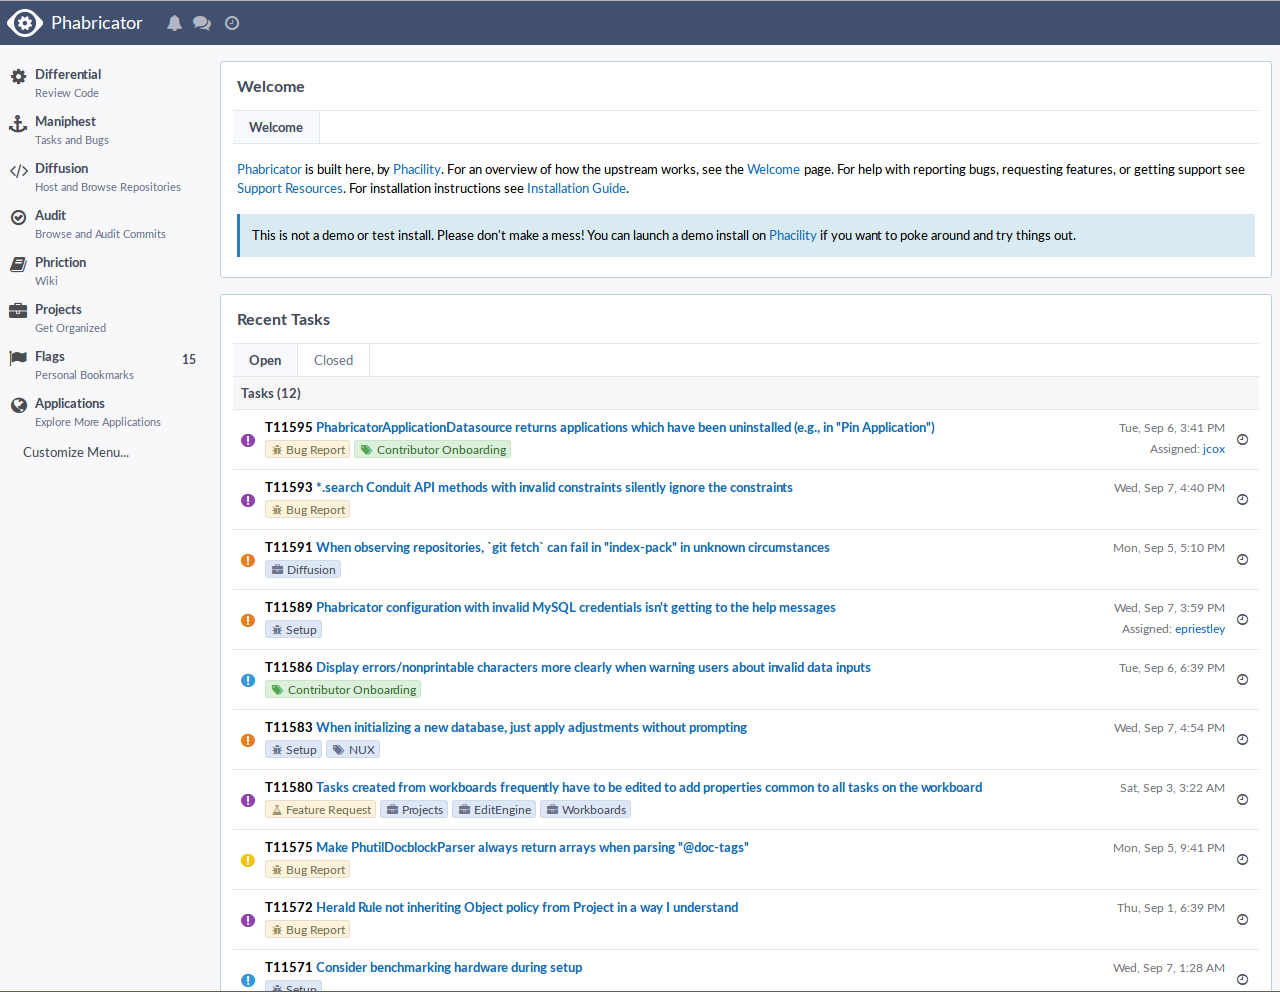Open task T11593 search Conduit API title
This screenshot has width=1280, height=992.
click(x=554, y=487)
